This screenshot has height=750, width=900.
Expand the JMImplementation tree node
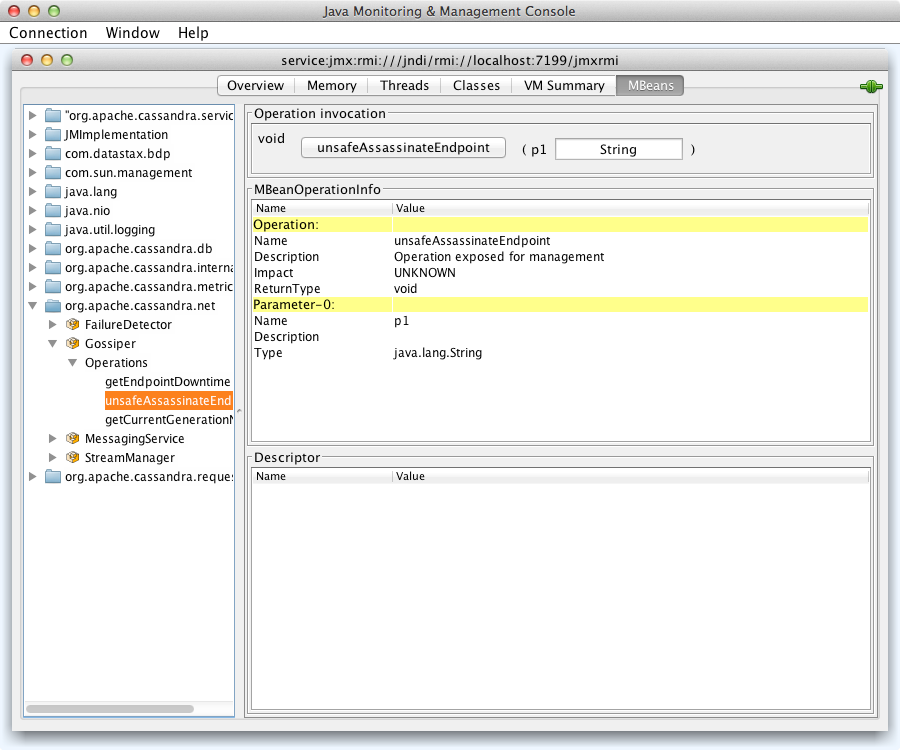(x=33, y=135)
